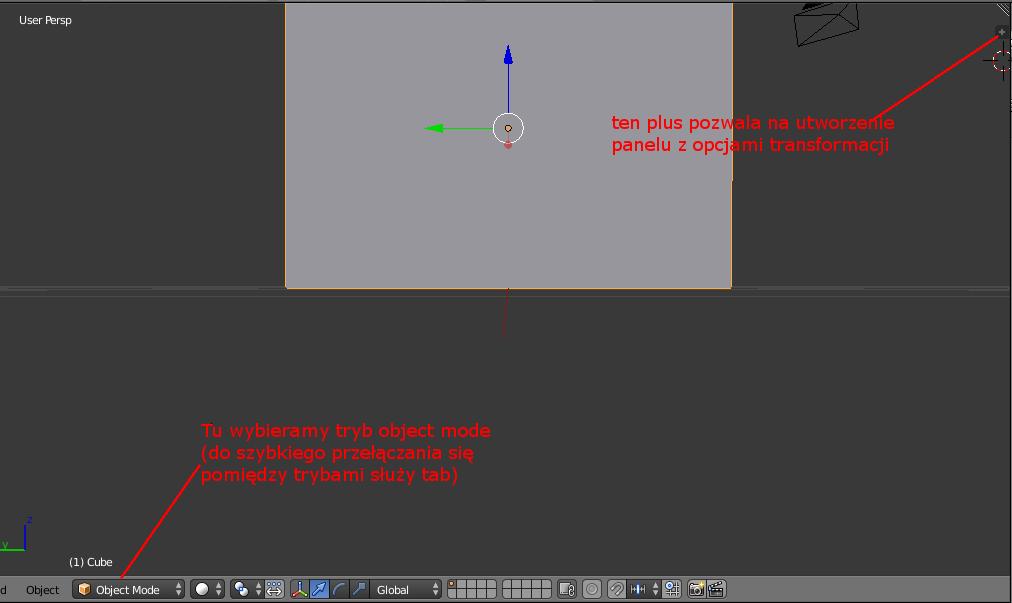
Task: Click the area split corner widget at top right
Action: (x=1004, y=10)
